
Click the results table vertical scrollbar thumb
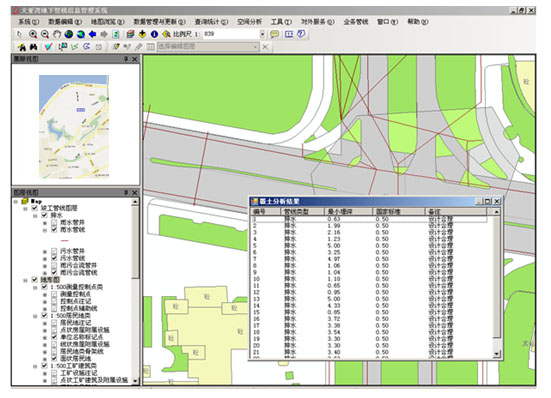496,278
